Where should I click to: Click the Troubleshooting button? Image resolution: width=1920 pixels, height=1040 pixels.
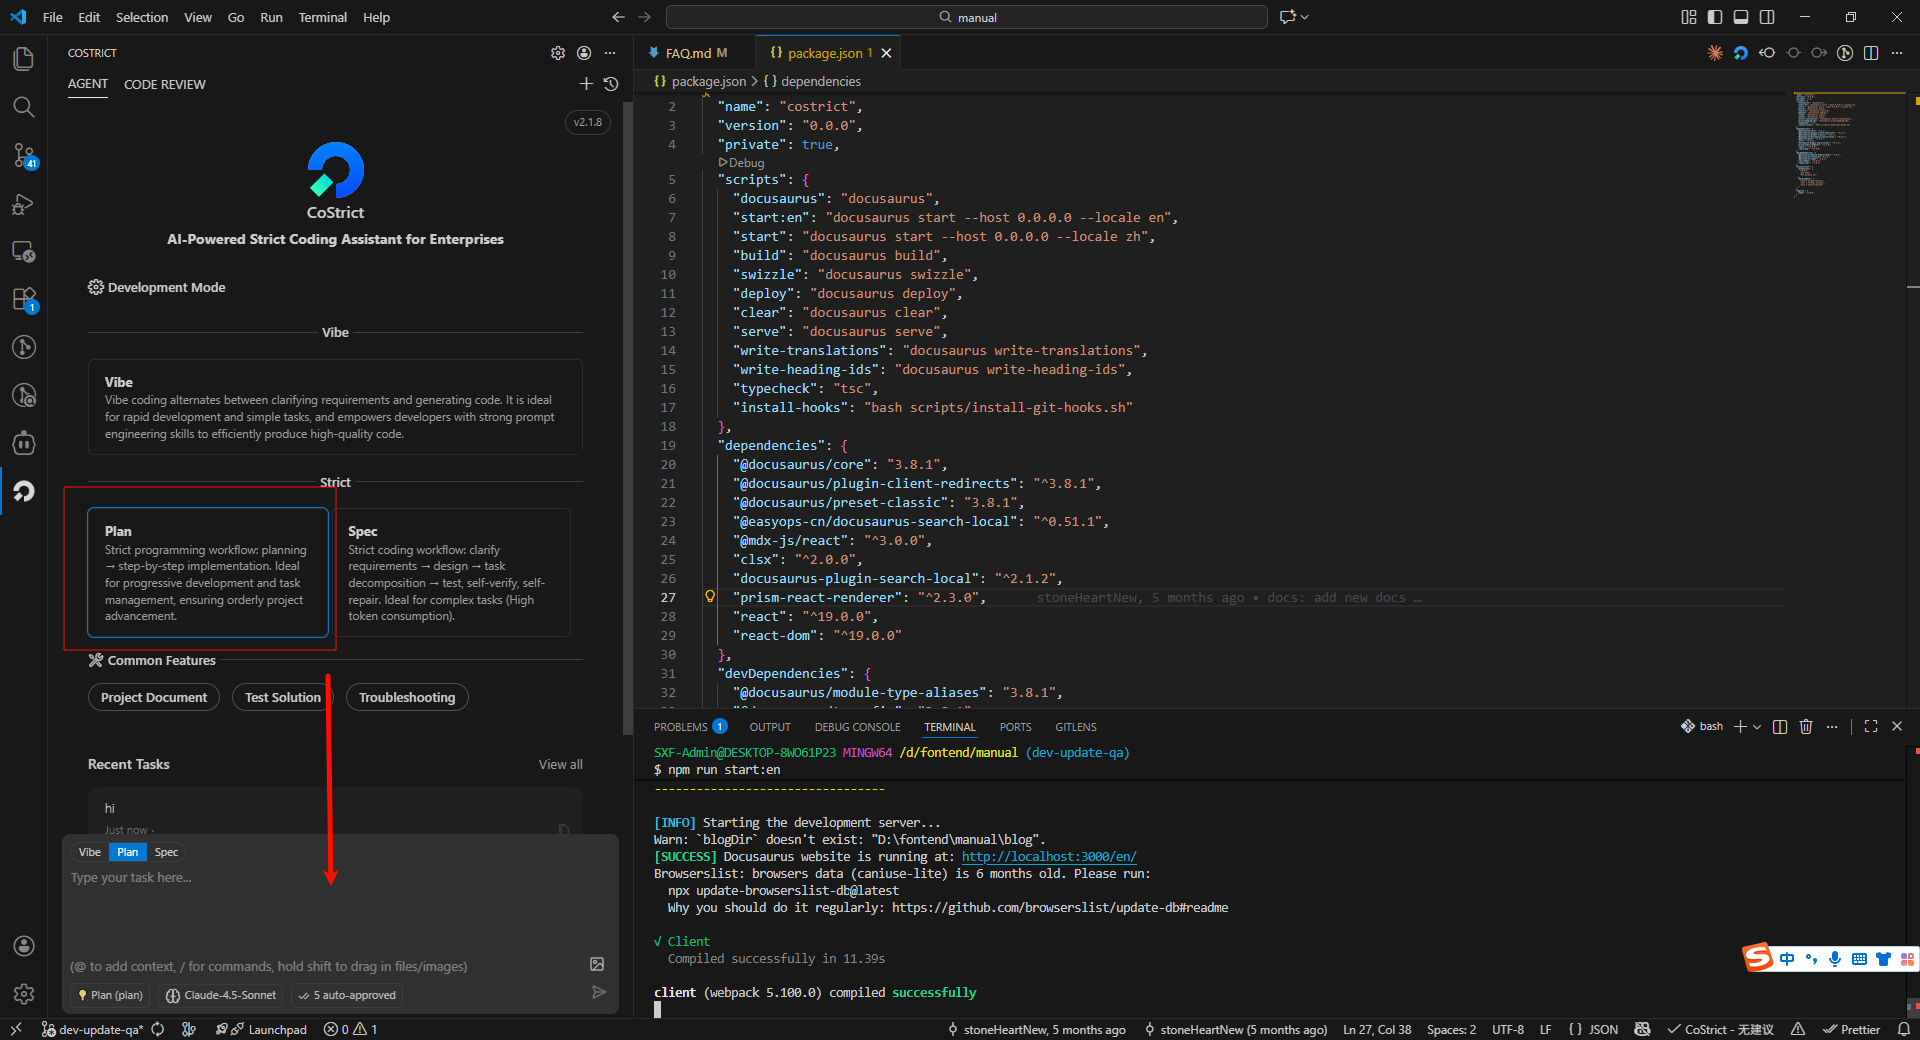click(407, 697)
